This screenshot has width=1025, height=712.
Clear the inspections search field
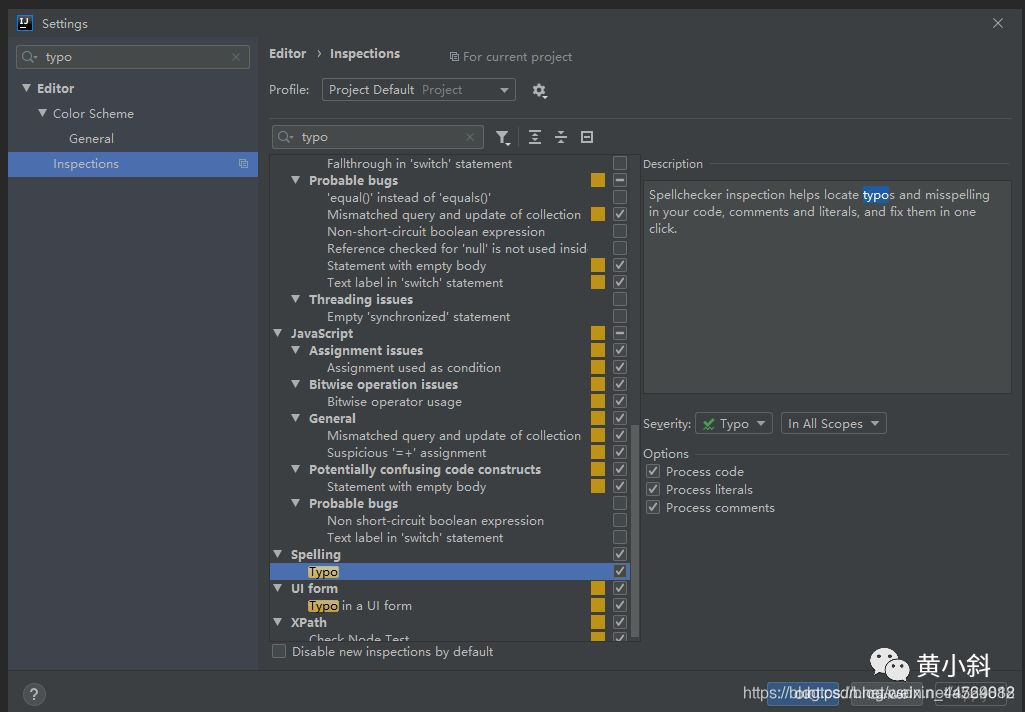coord(470,137)
